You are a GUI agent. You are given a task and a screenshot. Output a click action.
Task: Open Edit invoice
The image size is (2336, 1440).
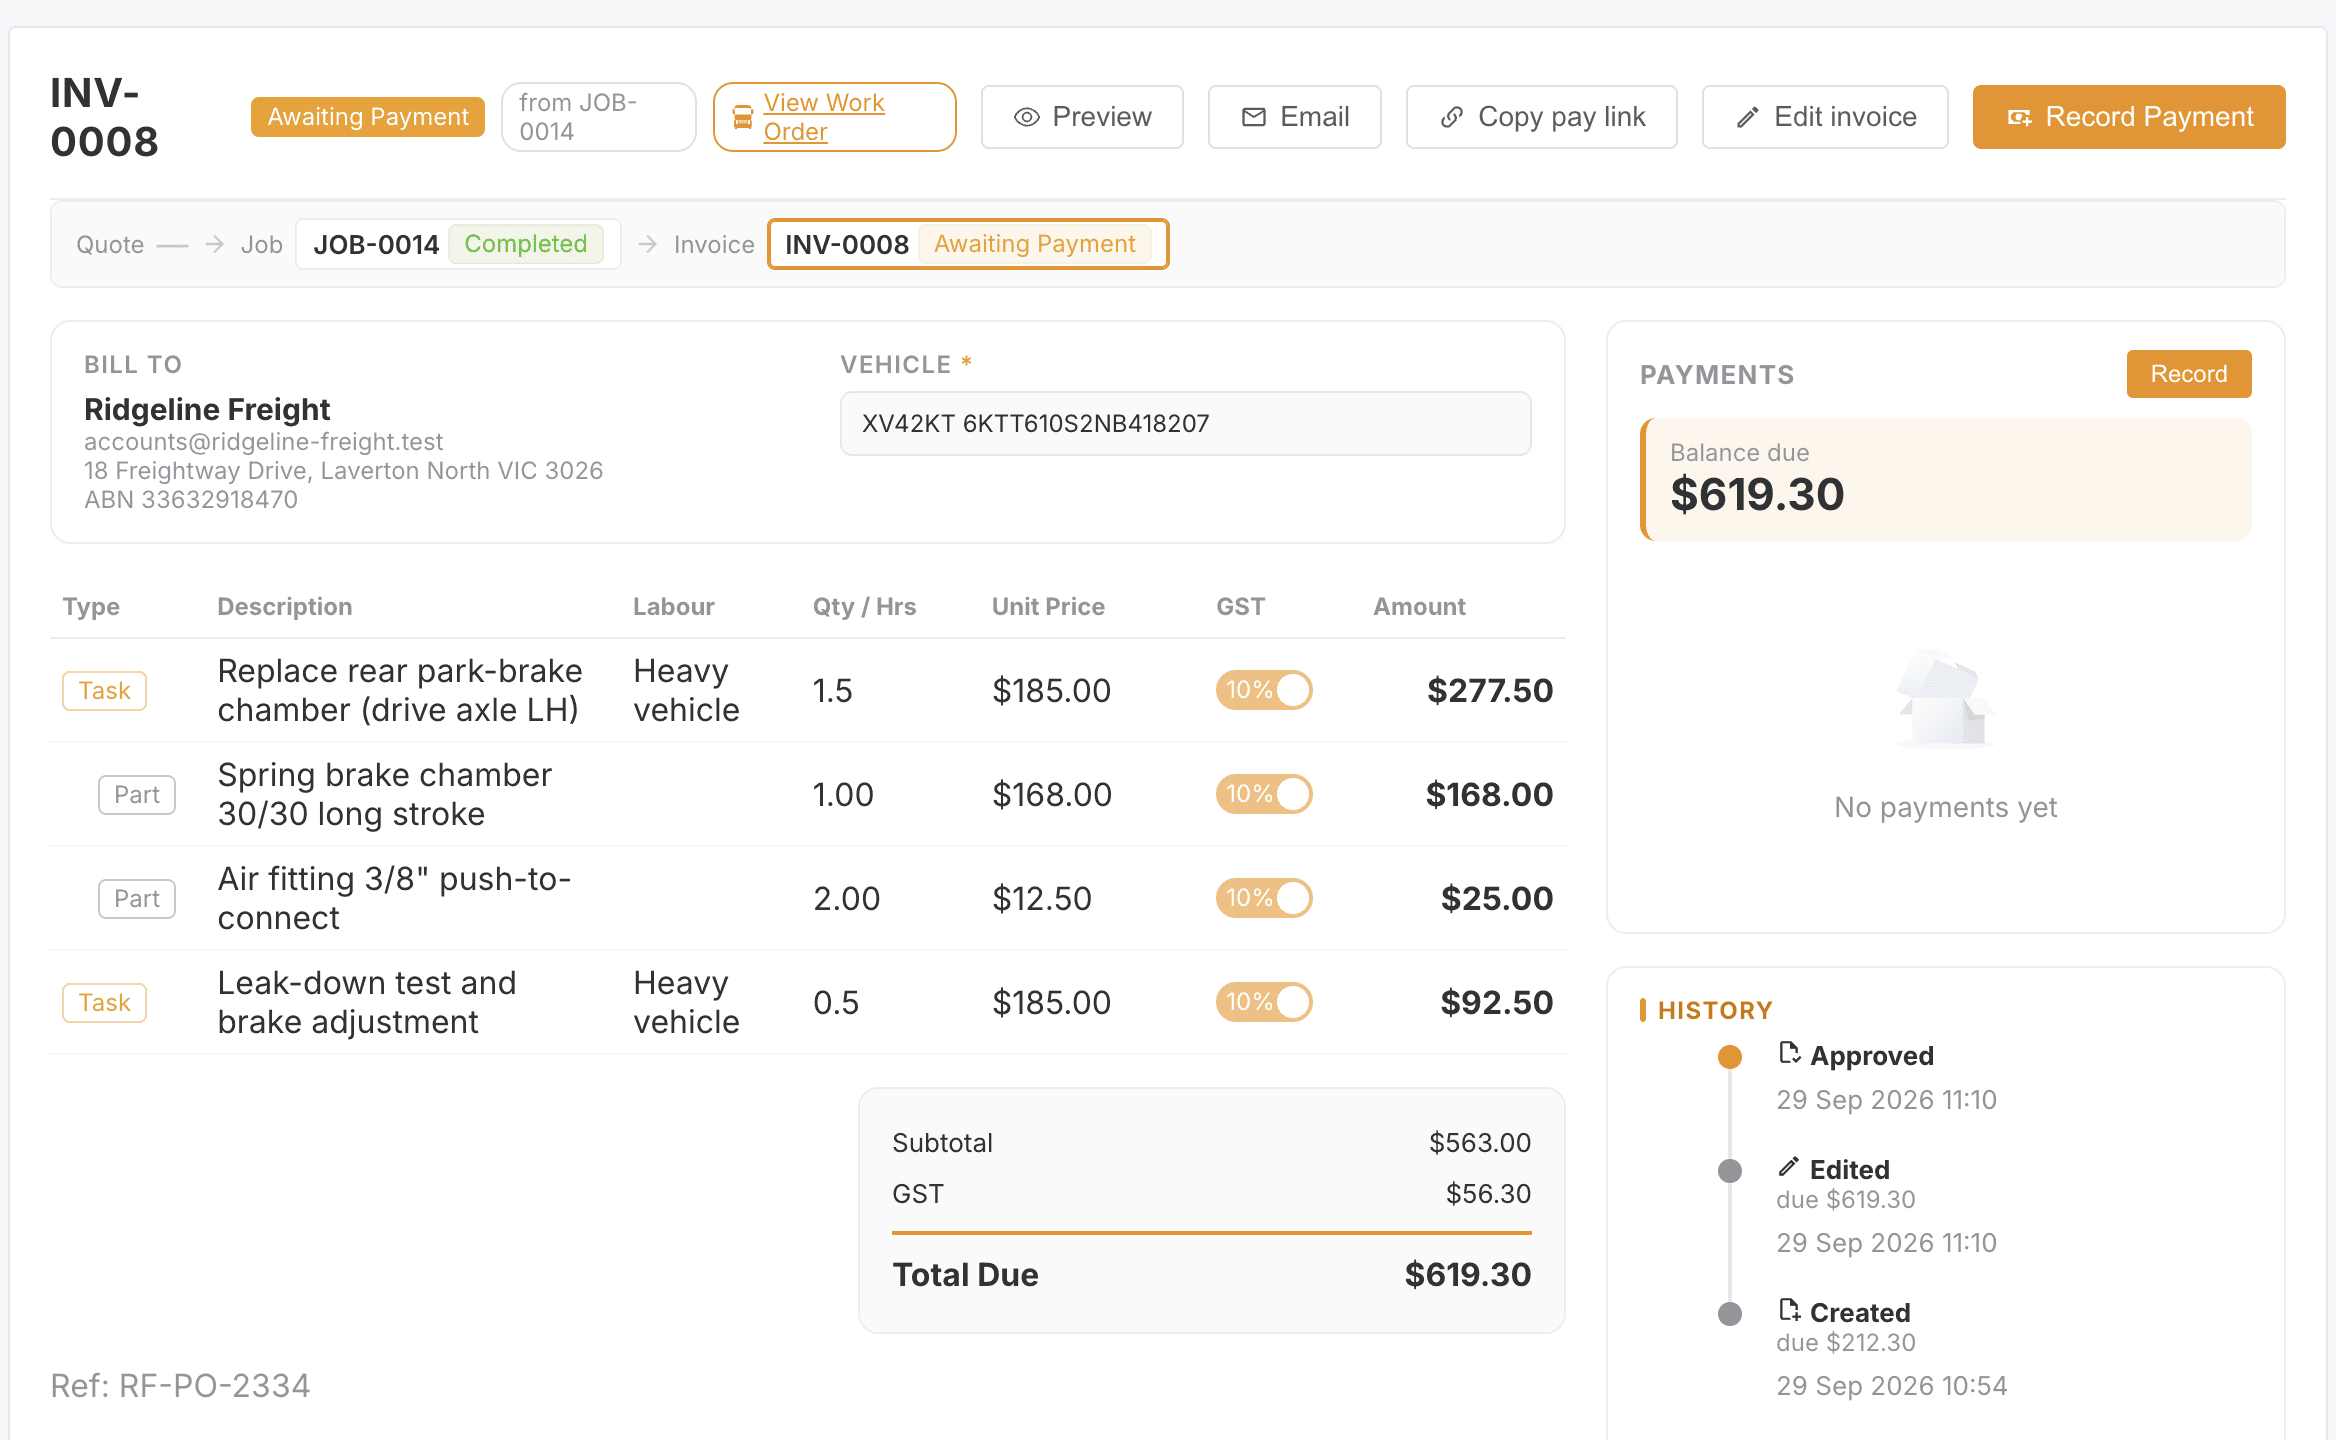click(1825, 117)
